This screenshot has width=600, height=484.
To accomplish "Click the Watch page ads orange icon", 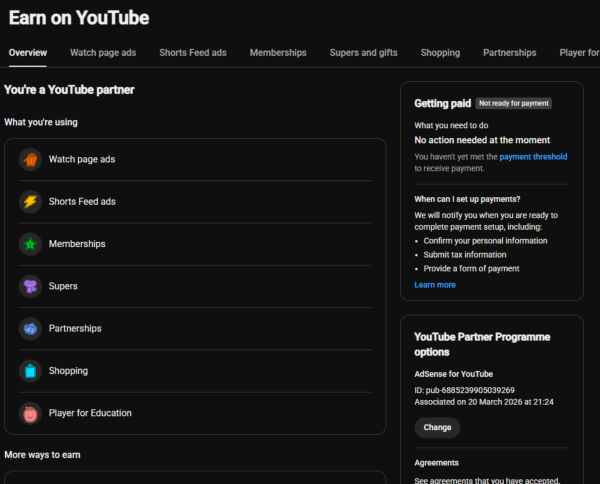I will (x=30, y=159).
